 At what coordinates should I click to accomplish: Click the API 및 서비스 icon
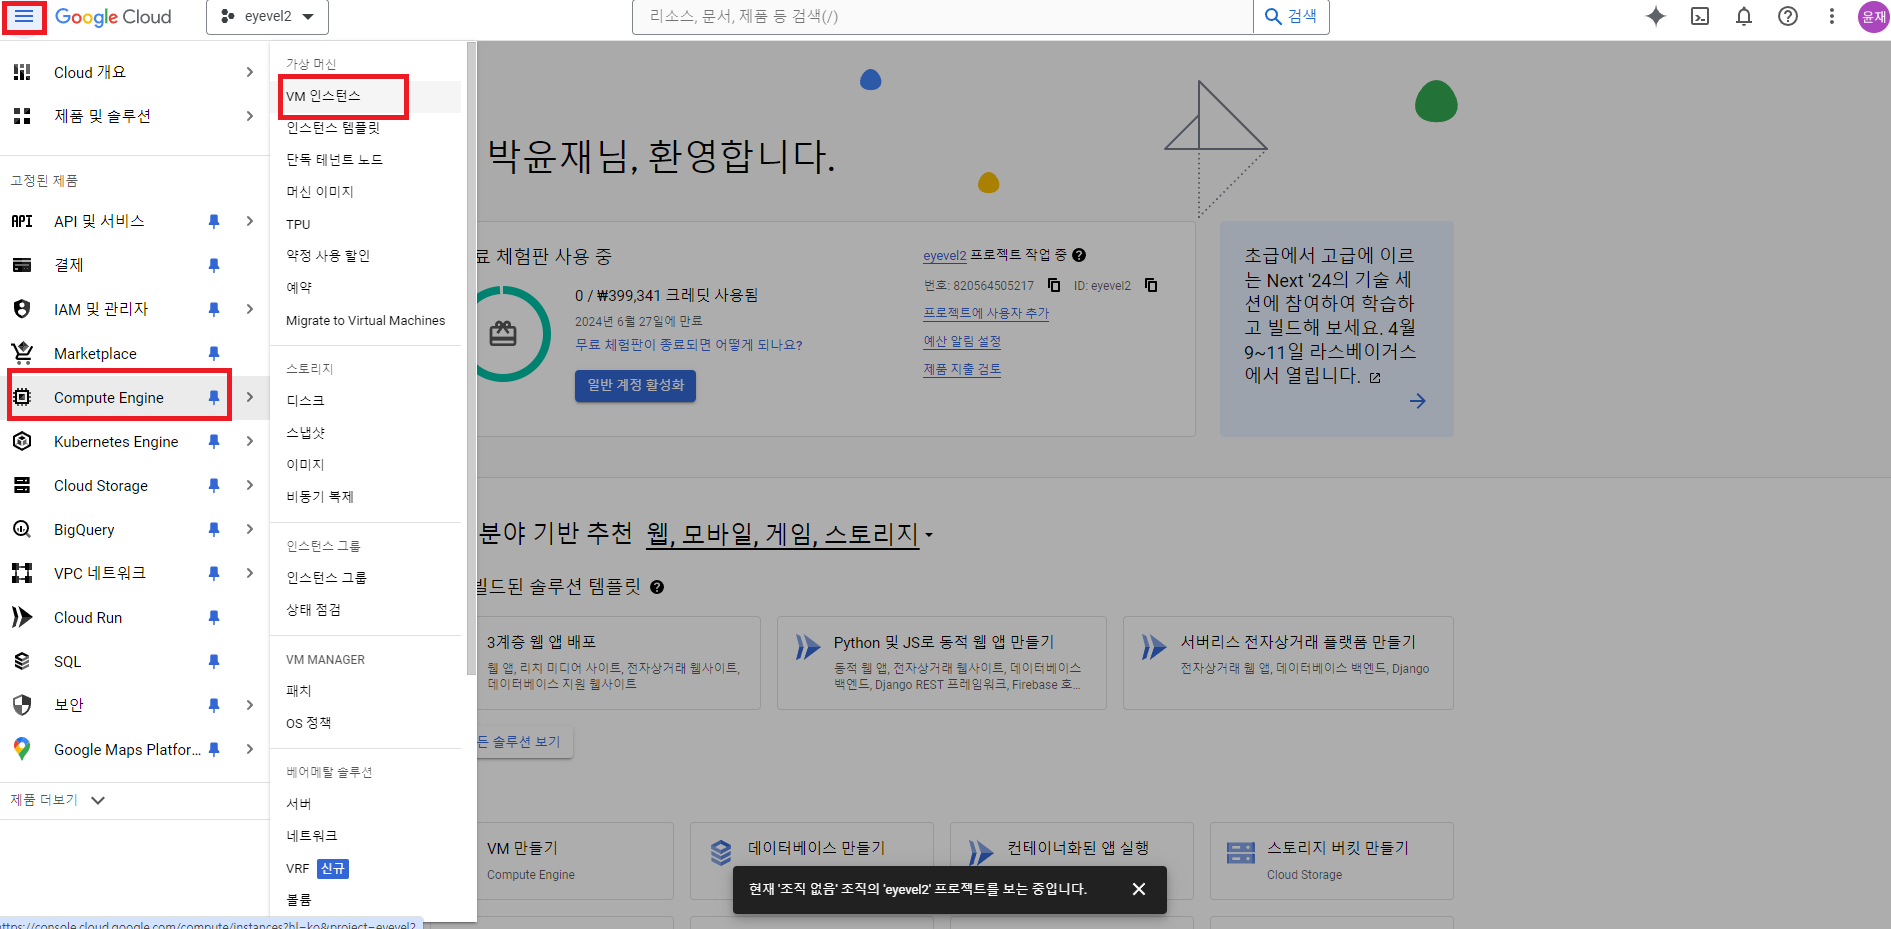22,221
